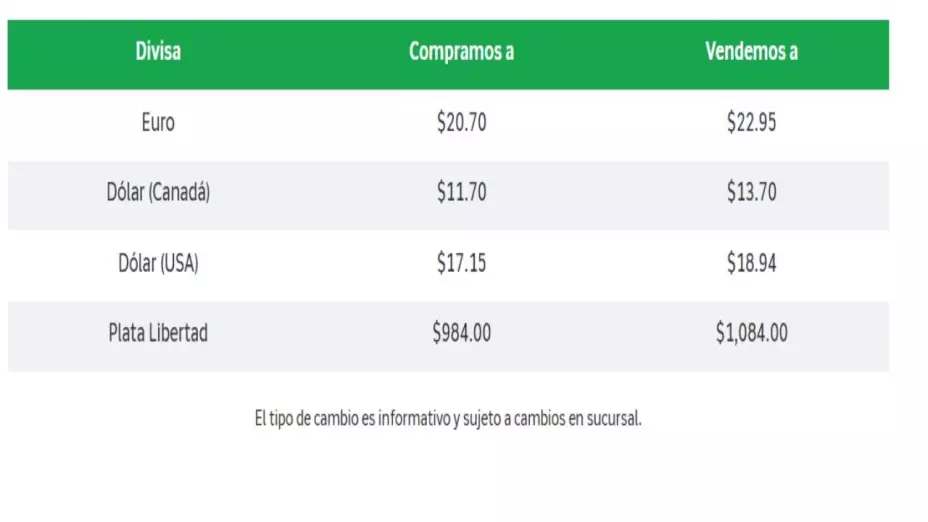Click the Euro buy rate $20.70
Image resolution: width=928 pixels, height=522 pixels.
point(461,123)
